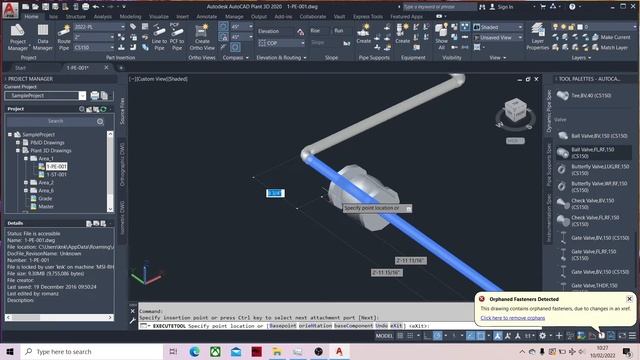Toggle polar tracking in status bar
Viewport: 640px width, 360px height.
coord(438,336)
